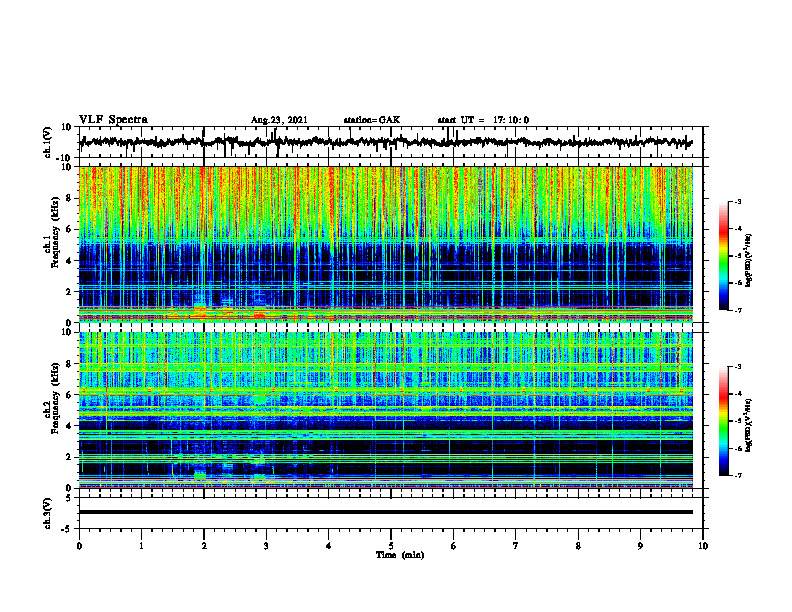Click time axis tick label "7"
Screen dimensions: 792x612
coord(516,546)
